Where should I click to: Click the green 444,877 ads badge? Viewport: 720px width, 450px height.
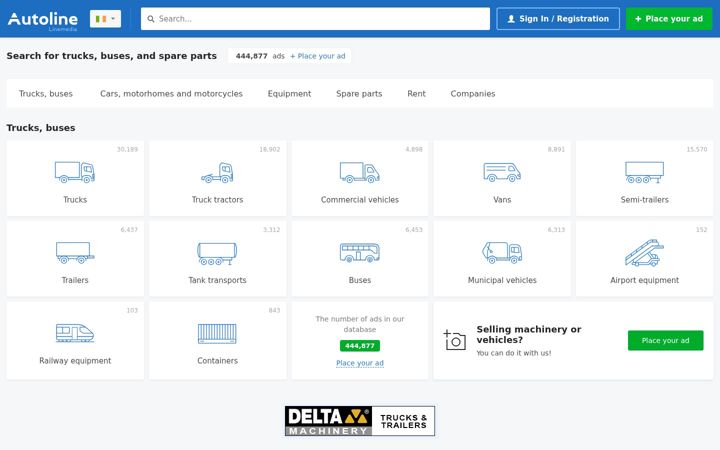(360, 346)
